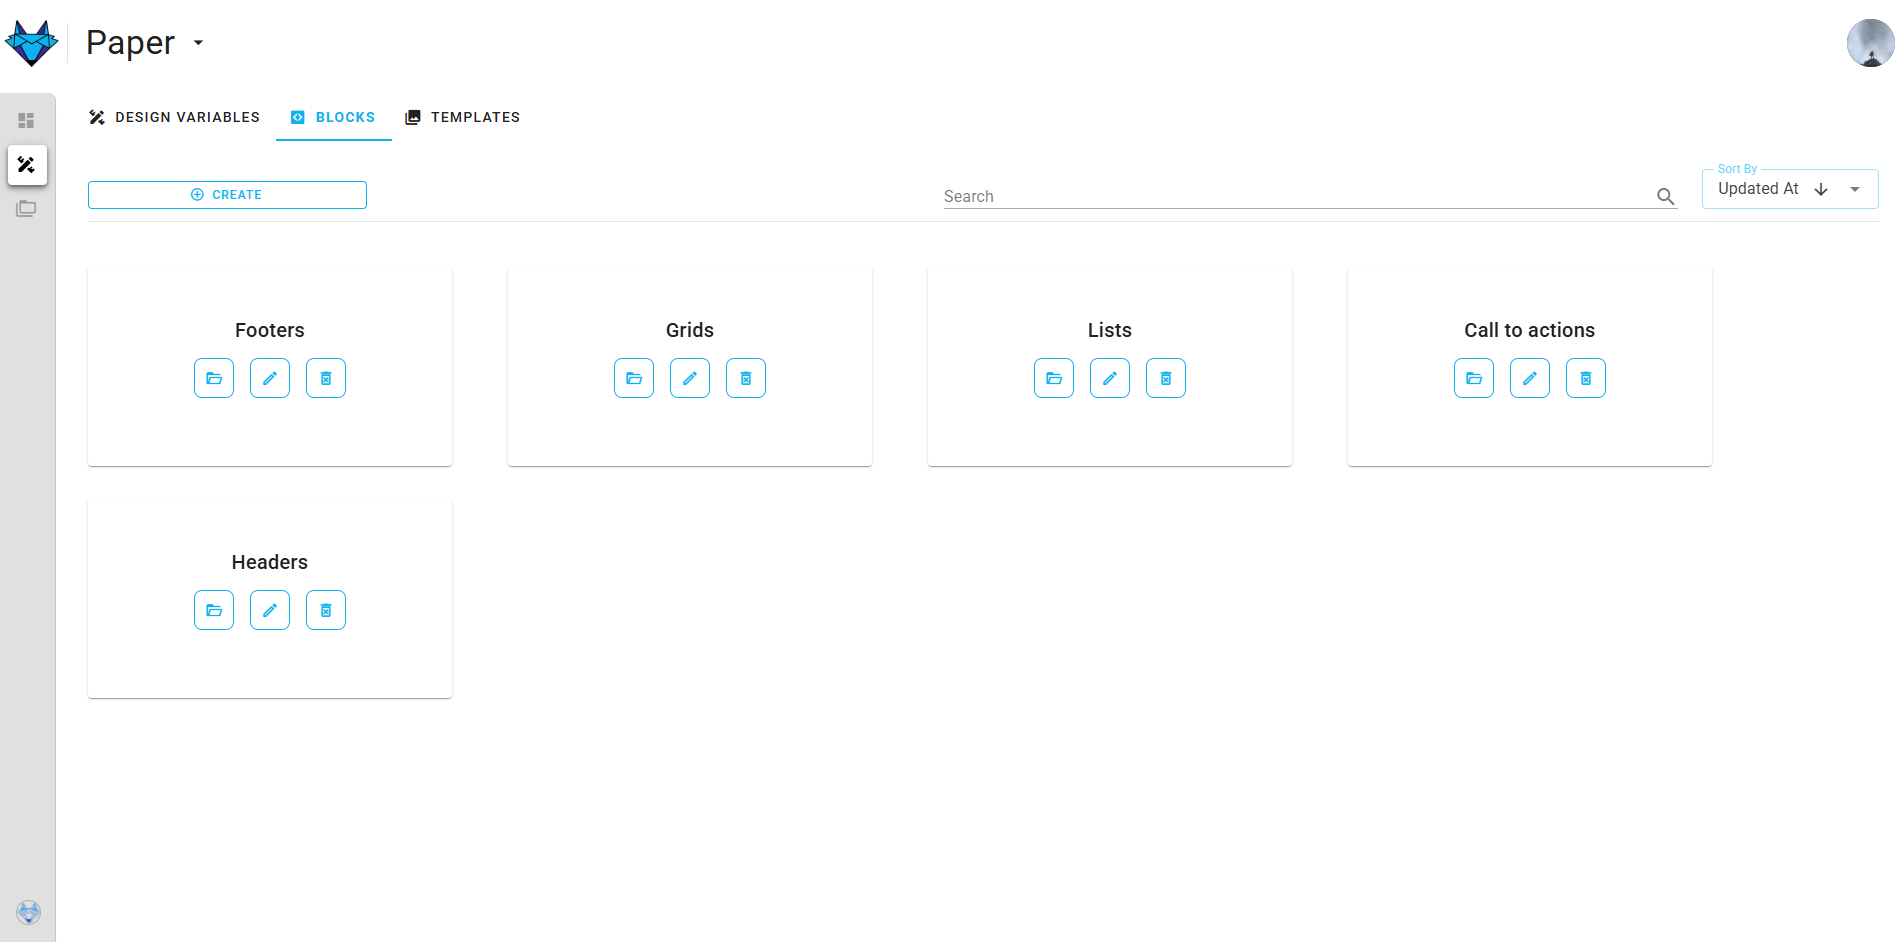1900x942 pixels.
Task: Edit the Headers block with pencil icon
Action: 270,610
